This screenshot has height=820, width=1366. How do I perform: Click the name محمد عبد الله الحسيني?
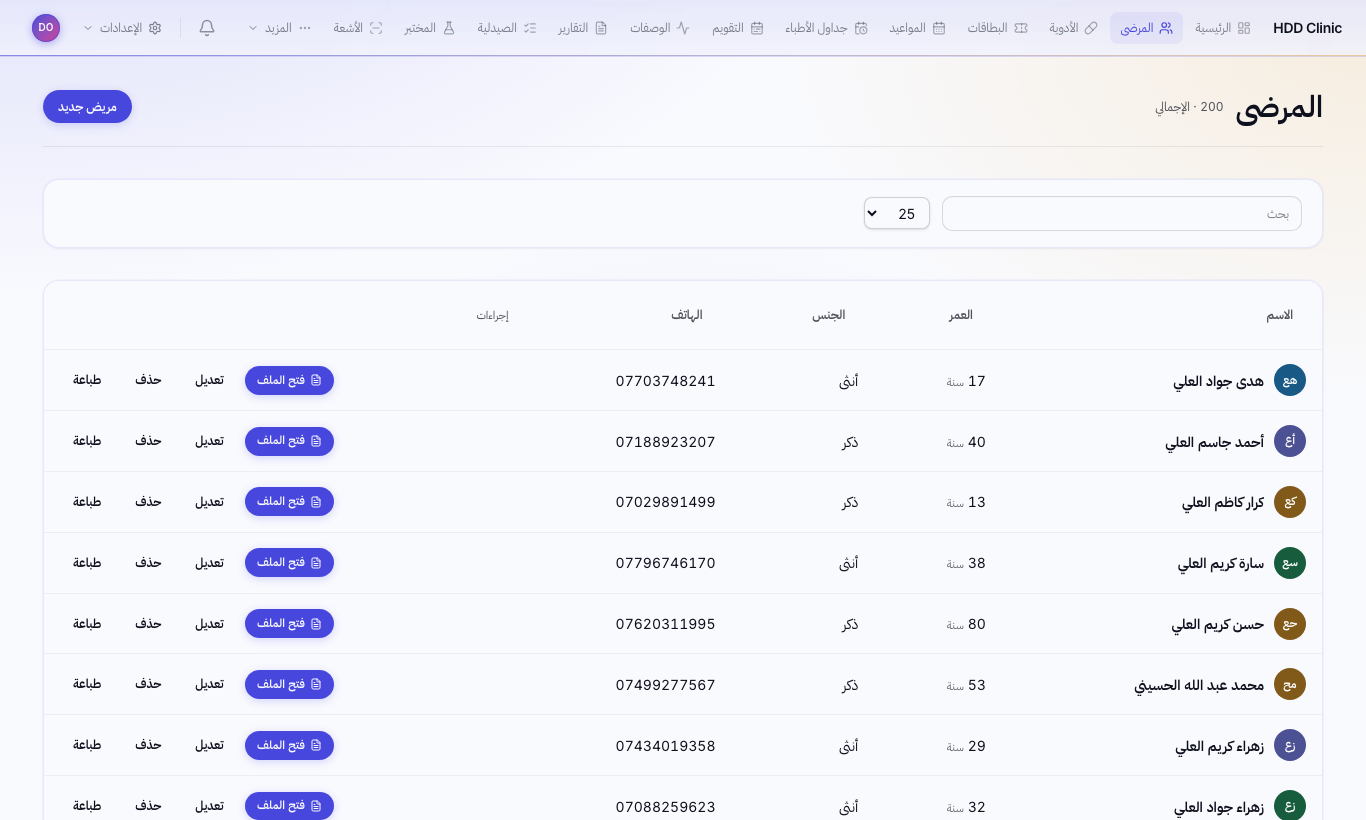point(1199,685)
